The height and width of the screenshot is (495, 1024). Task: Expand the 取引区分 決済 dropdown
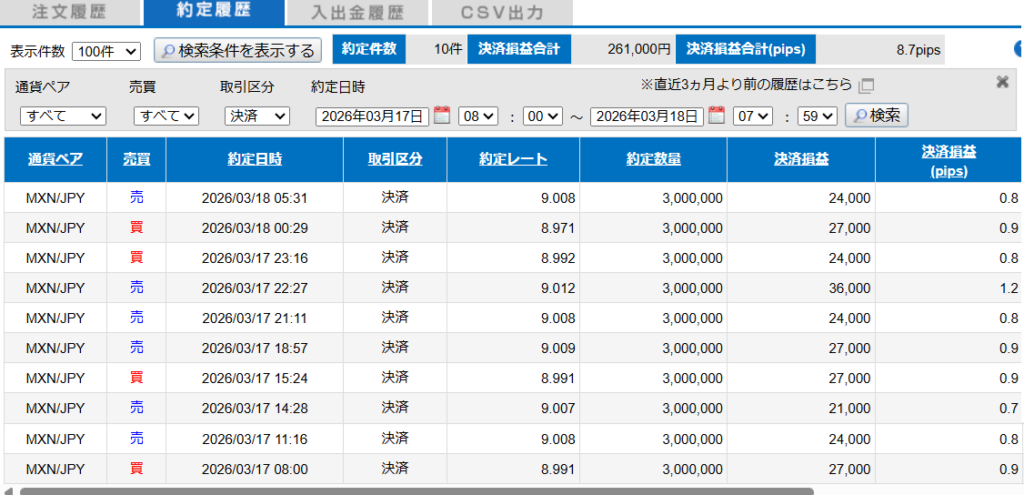257,116
